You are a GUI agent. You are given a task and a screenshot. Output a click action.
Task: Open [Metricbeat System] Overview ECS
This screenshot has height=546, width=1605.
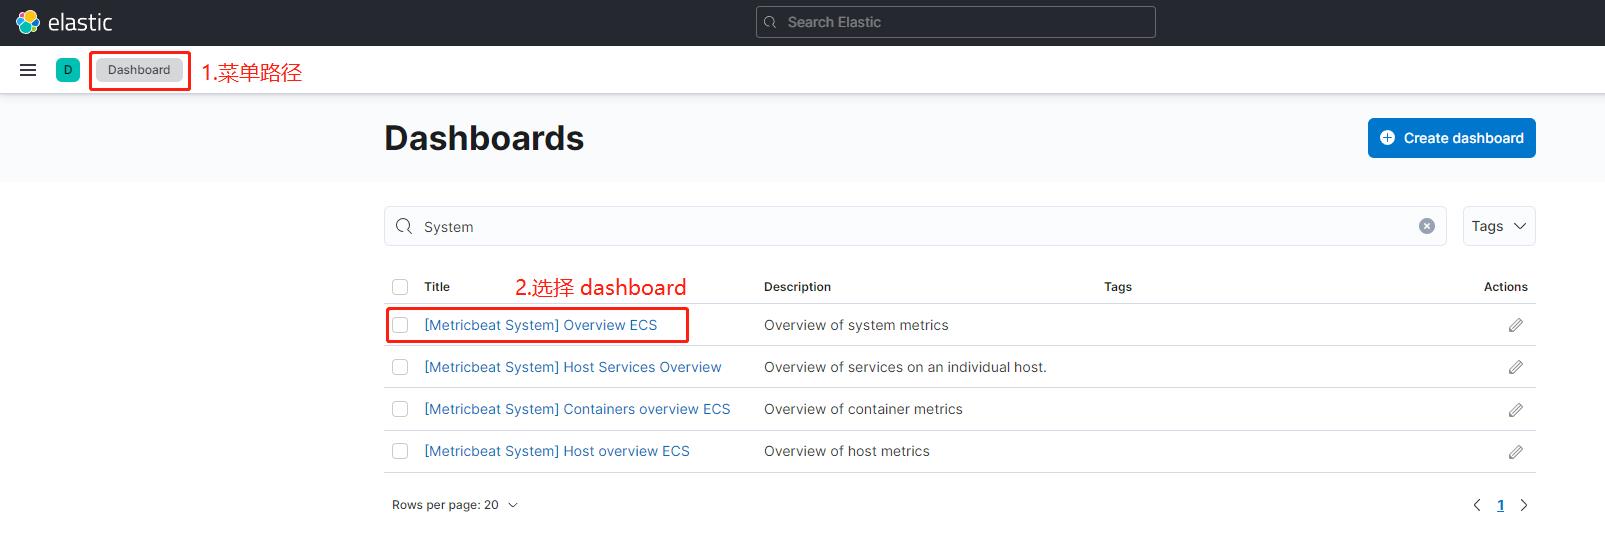coord(541,325)
